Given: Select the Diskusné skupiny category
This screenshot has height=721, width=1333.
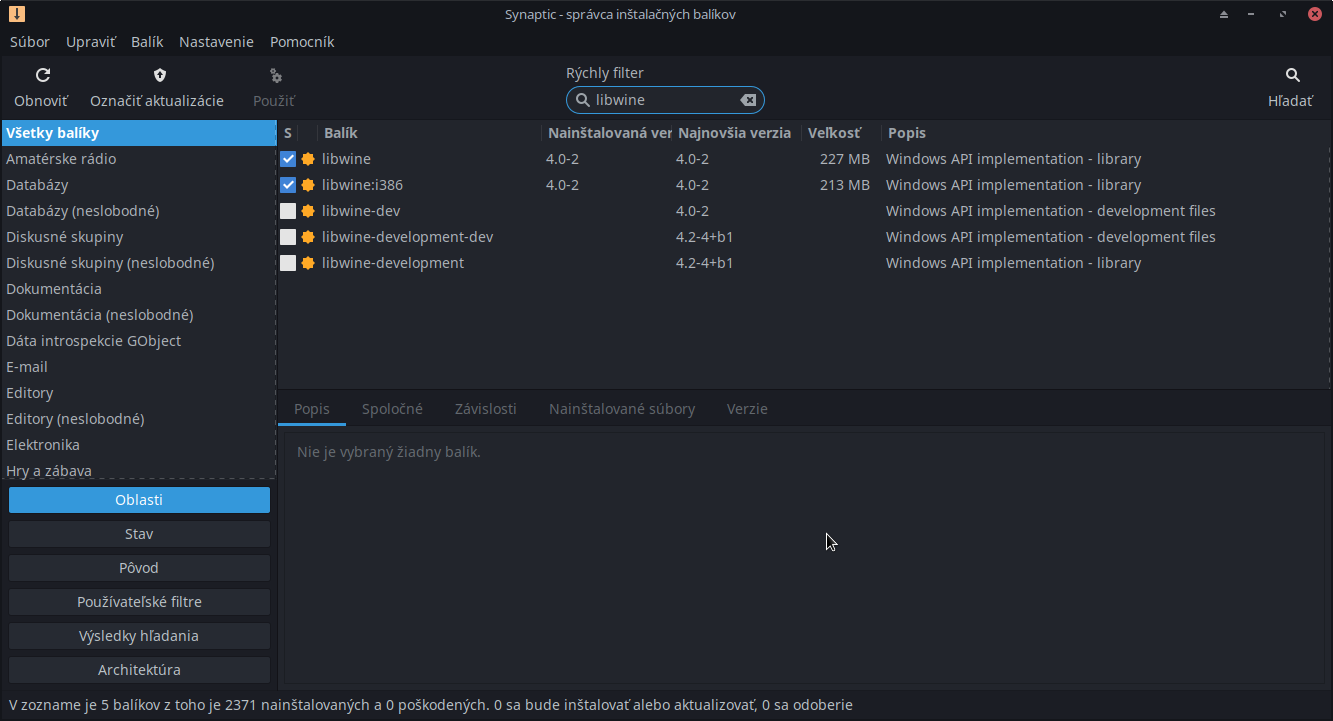Looking at the screenshot, I should (x=138, y=237).
